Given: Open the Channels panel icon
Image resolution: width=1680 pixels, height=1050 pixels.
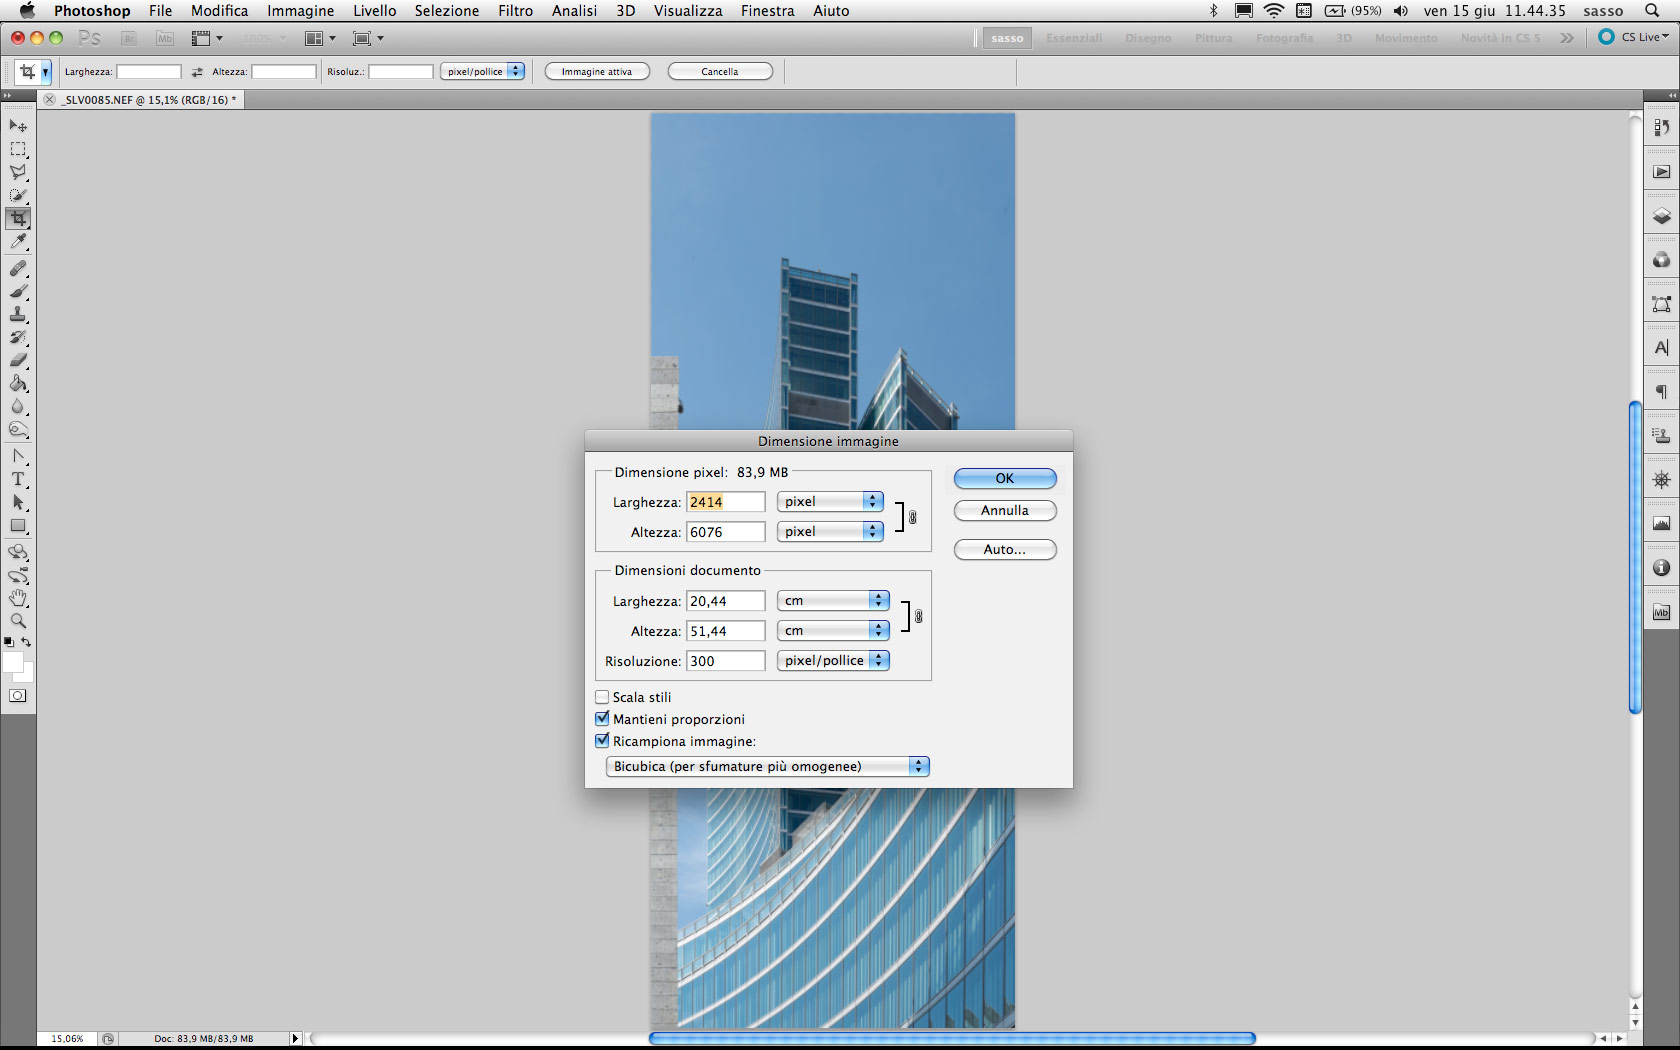Looking at the screenshot, I should pyautogui.click(x=1661, y=260).
